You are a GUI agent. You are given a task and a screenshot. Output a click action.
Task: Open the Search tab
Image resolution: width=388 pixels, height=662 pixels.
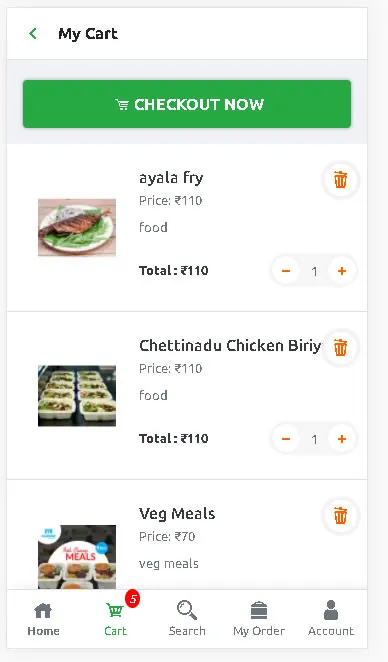tap(187, 619)
